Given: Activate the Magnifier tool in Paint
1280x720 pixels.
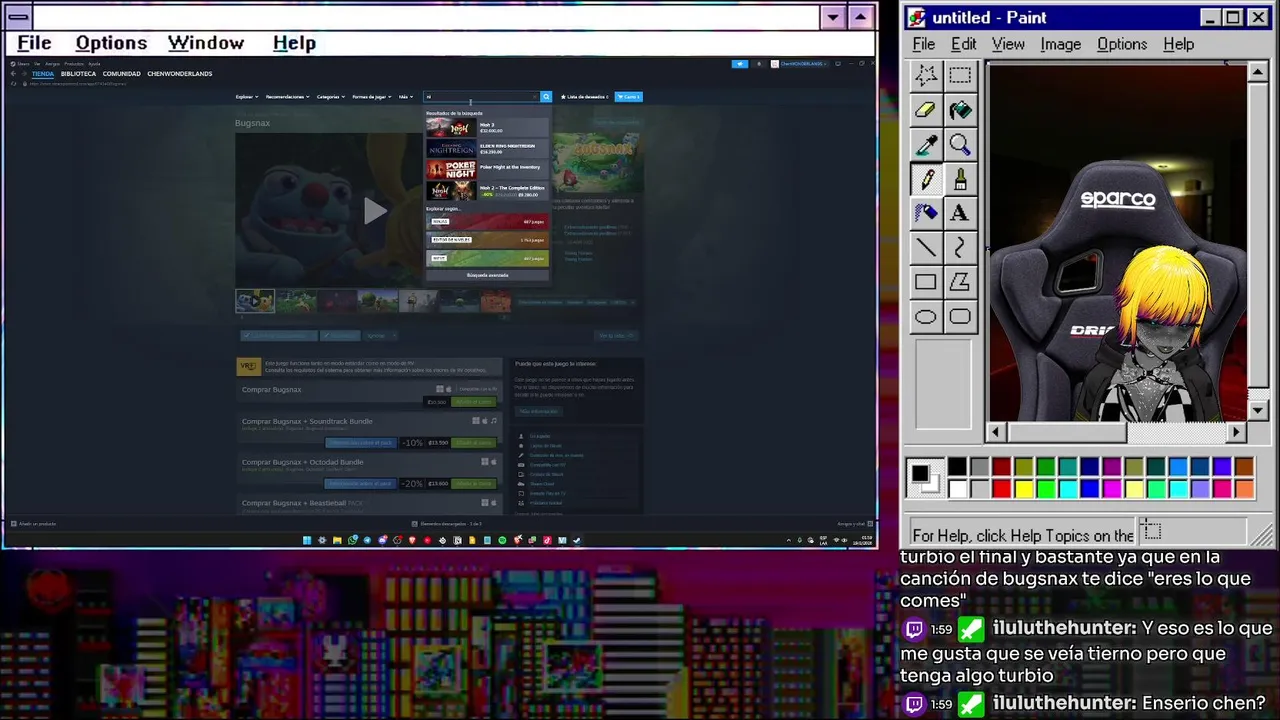Looking at the screenshot, I should pos(960,146).
